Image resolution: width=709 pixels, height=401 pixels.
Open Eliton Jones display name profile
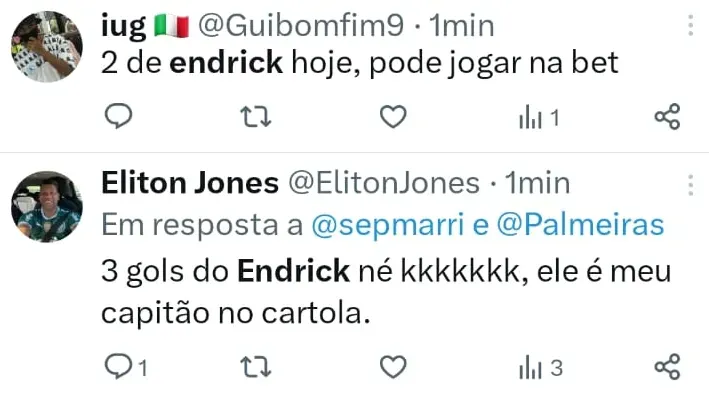190,183
